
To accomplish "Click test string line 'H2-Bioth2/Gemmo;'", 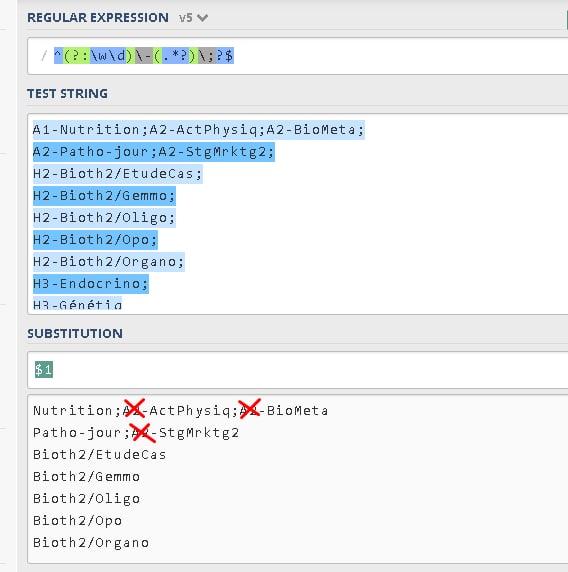I will coord(104,196).
